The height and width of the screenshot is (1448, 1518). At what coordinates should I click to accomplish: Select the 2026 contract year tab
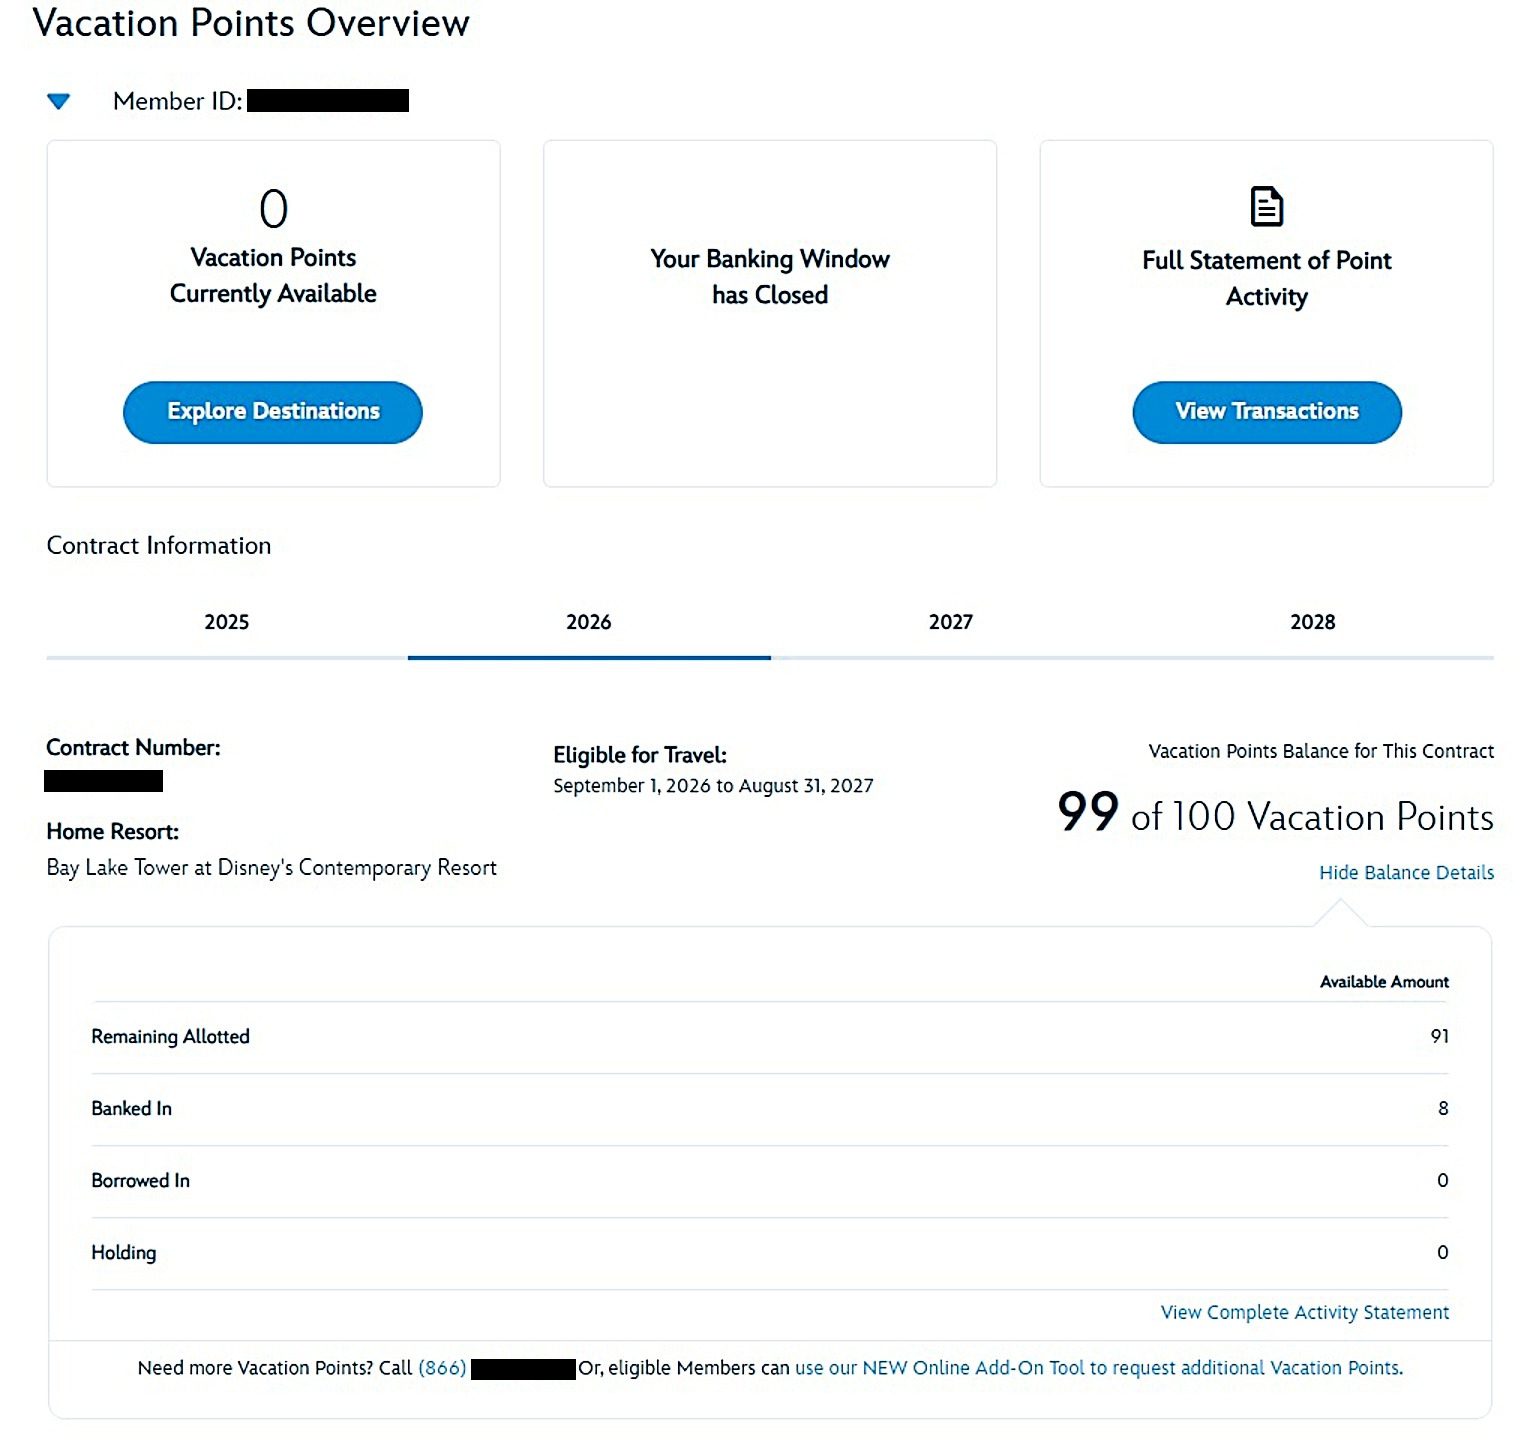pos(589,623)
